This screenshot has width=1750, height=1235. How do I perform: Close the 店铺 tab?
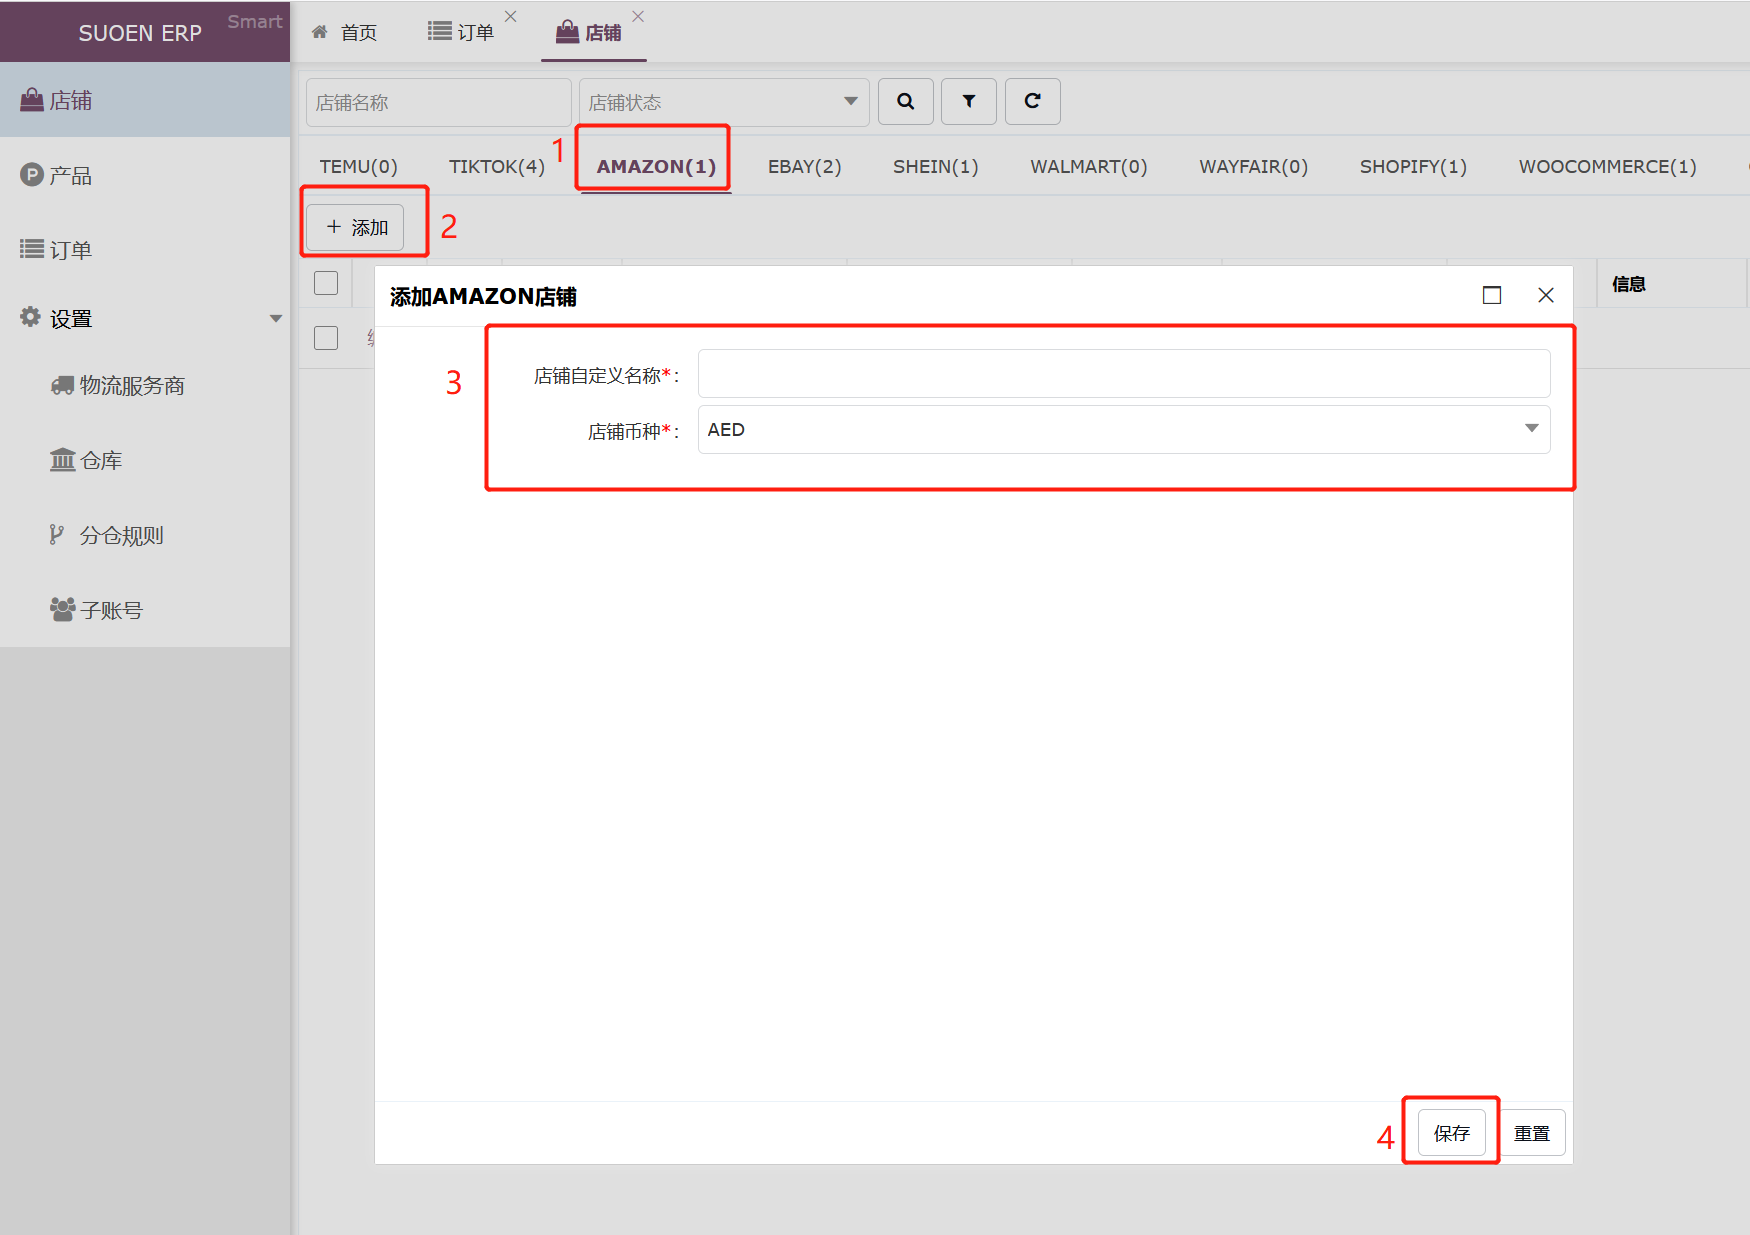coord(638,16)
